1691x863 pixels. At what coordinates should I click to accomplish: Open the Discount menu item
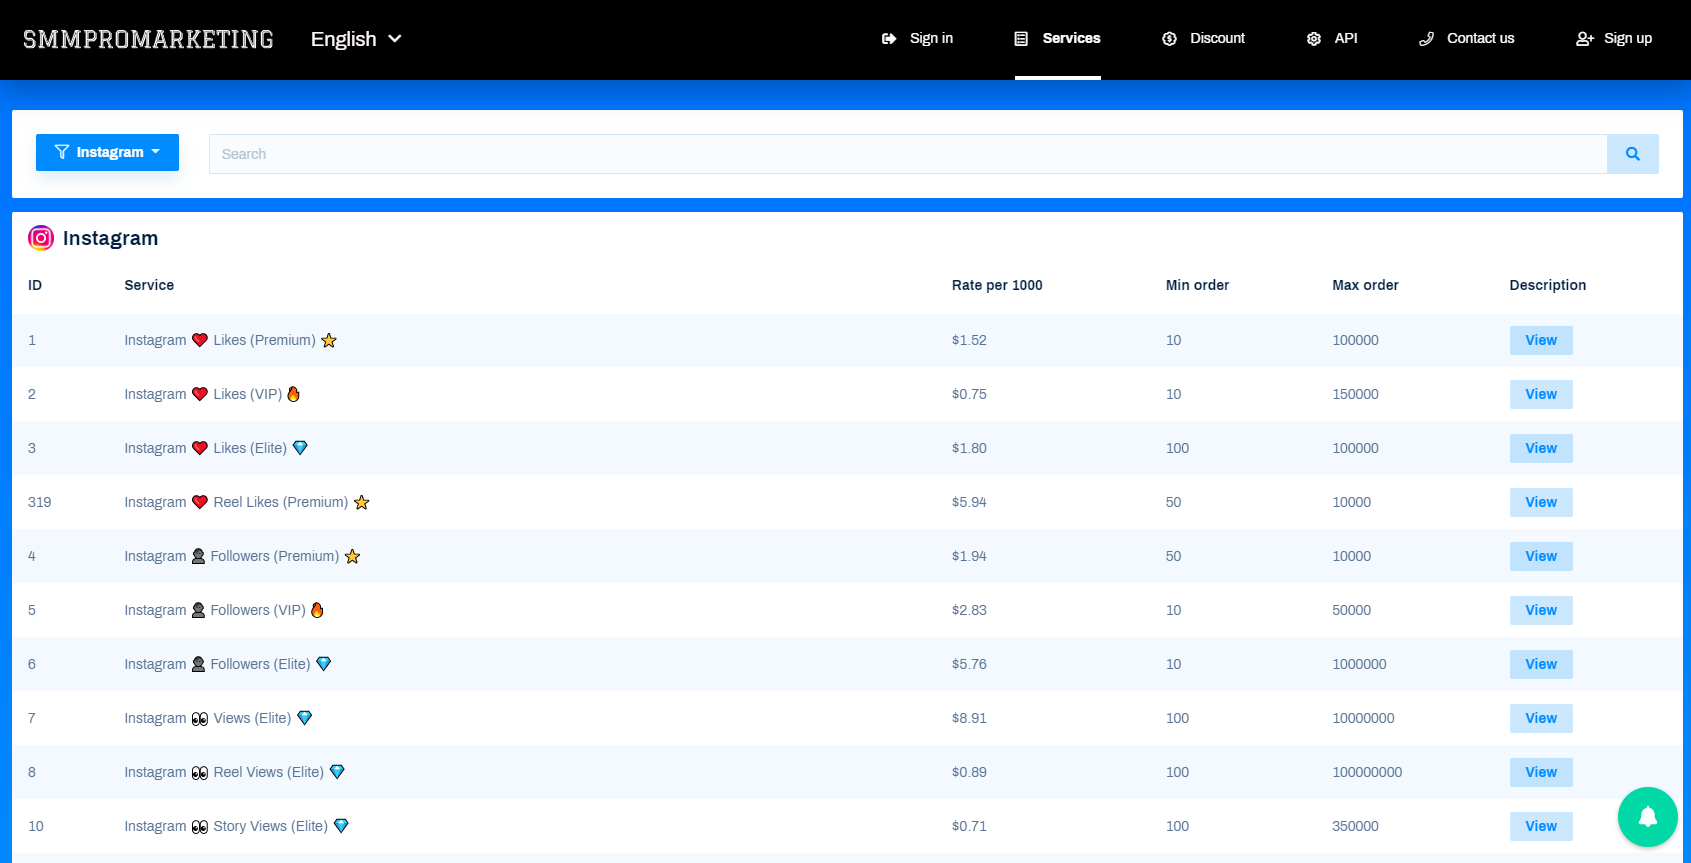[1204, 39]
